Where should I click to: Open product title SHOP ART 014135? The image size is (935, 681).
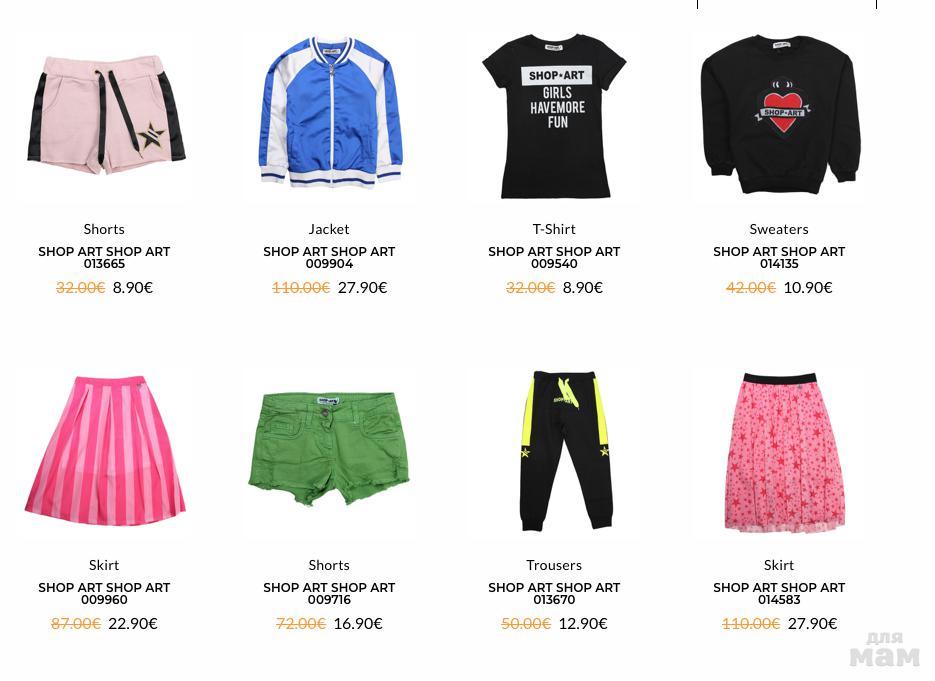point(779,258)
